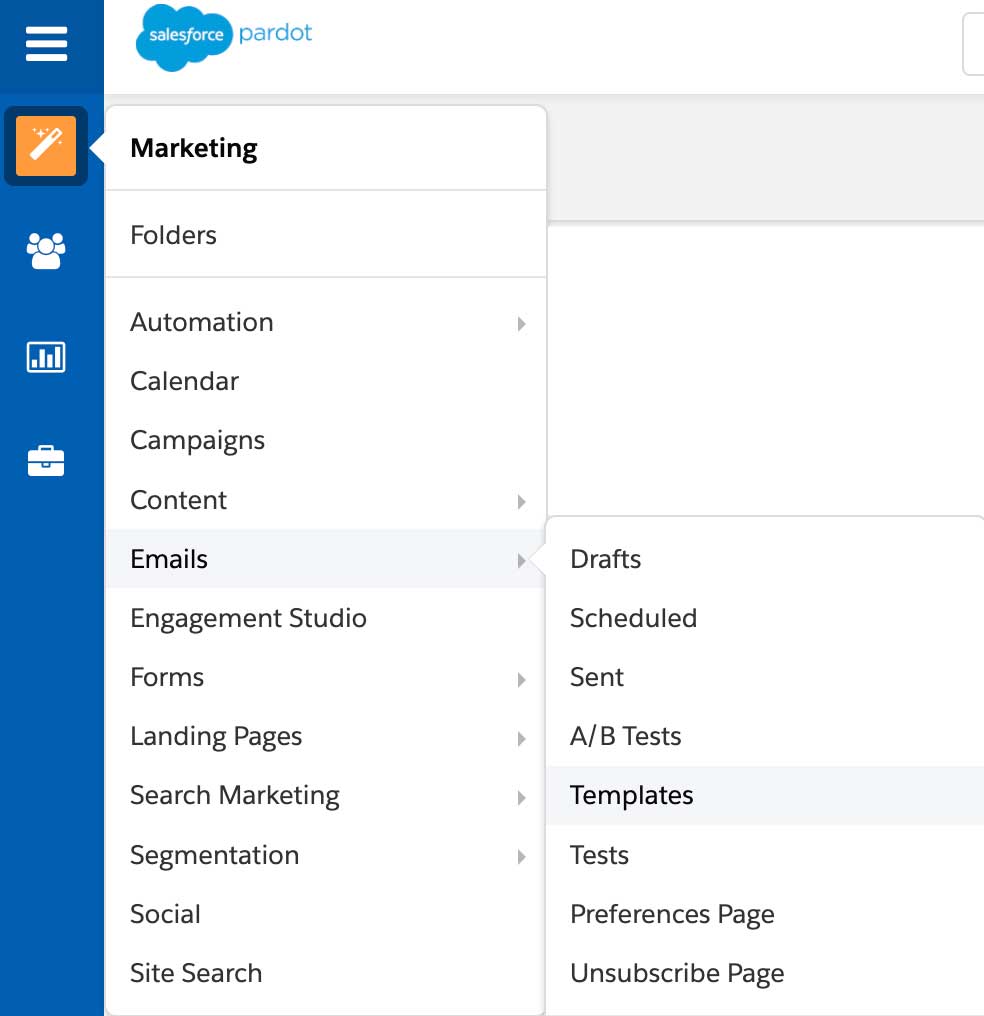This screenshot has height=1016, width=984.
Task: Expand the Forms submenu arrow
Action: click(x=521, y=679)
